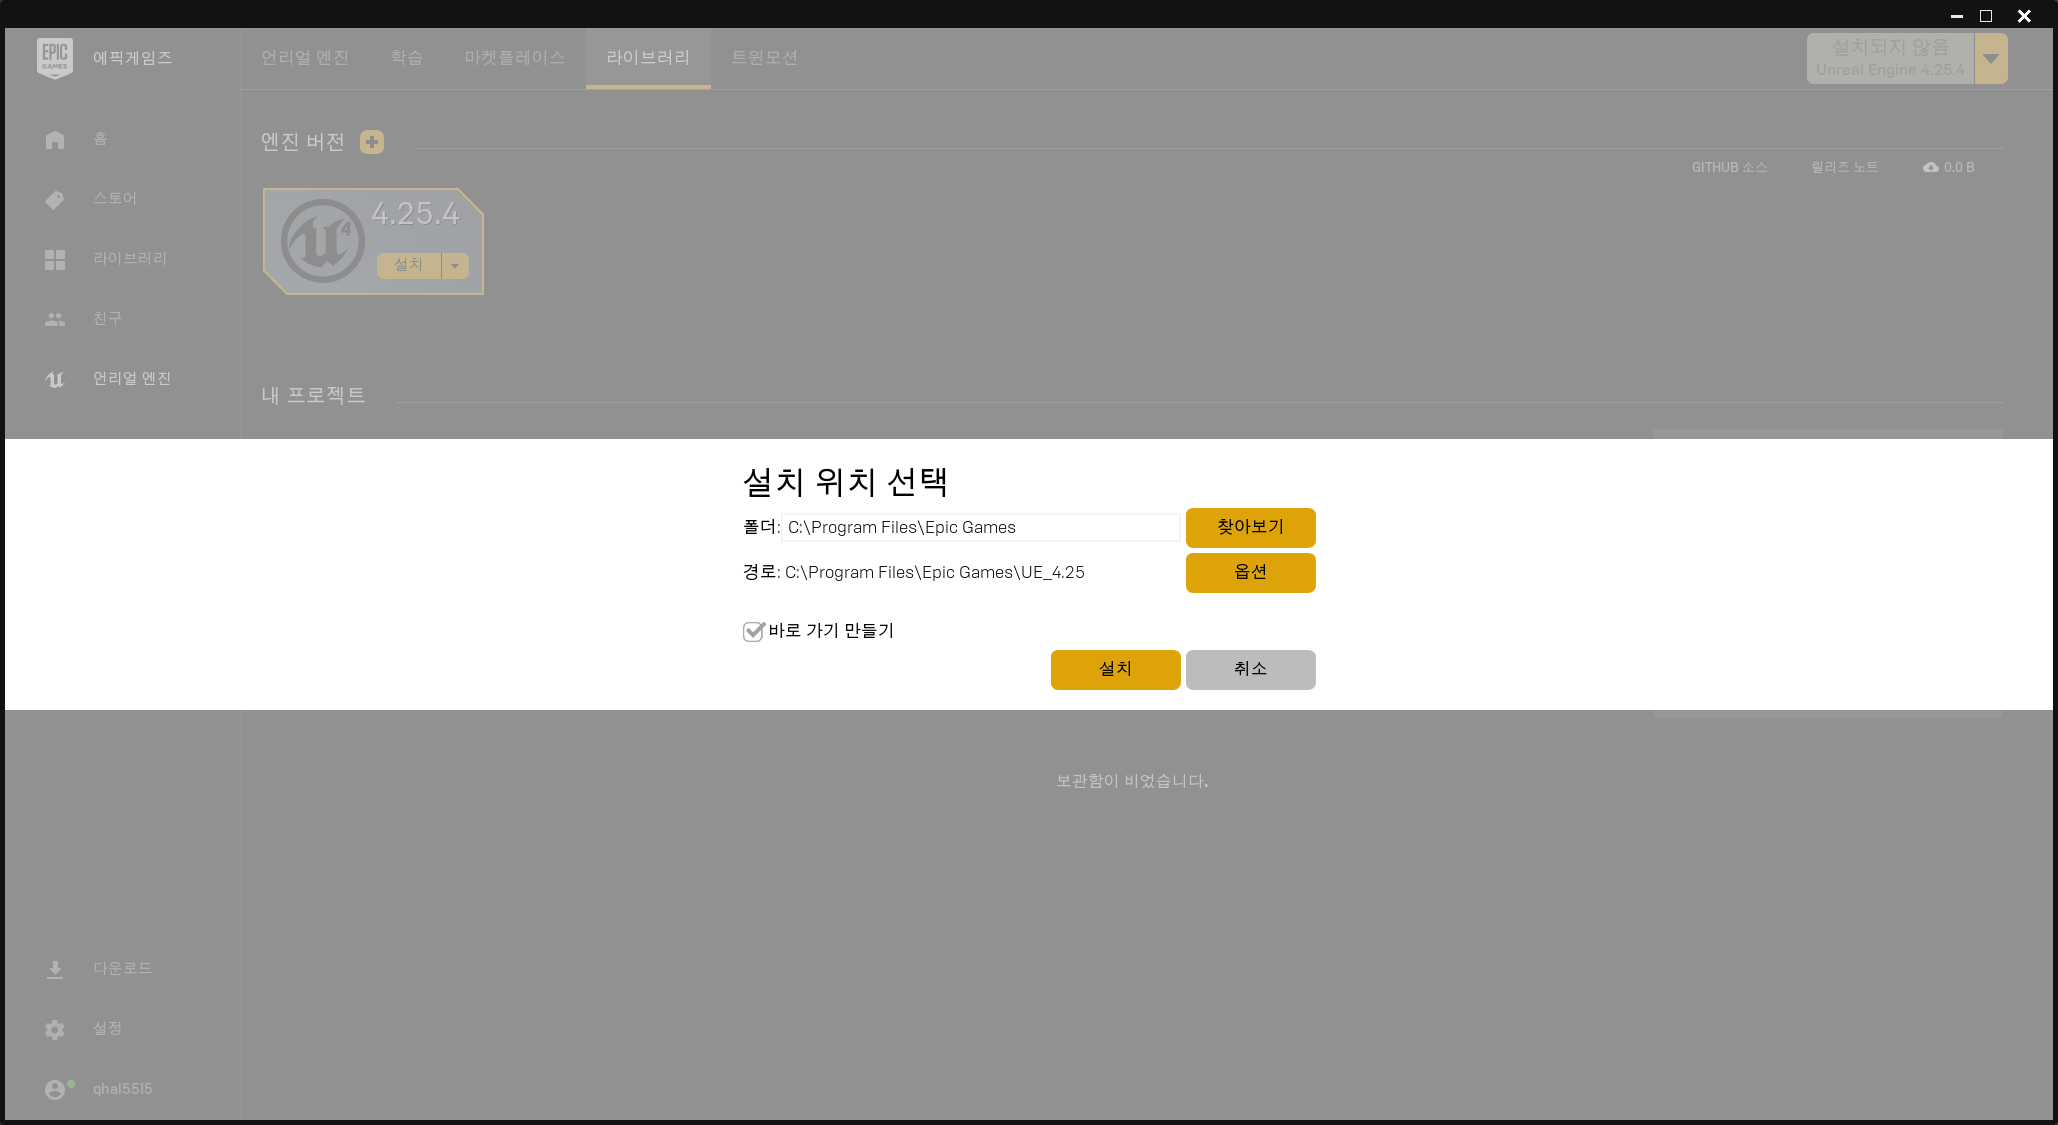Toggle the 바로 가기 만들기 checkbox
This screenshot has width=2058, height=1125.
point(753,631)
